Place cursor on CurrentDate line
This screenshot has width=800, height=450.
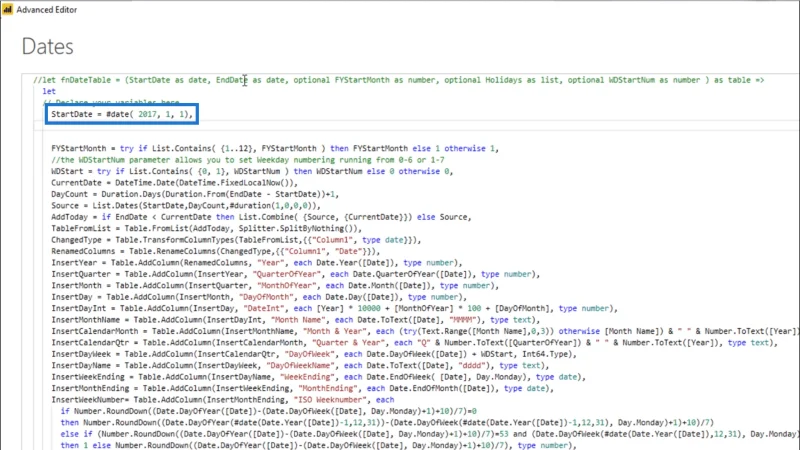174,183
